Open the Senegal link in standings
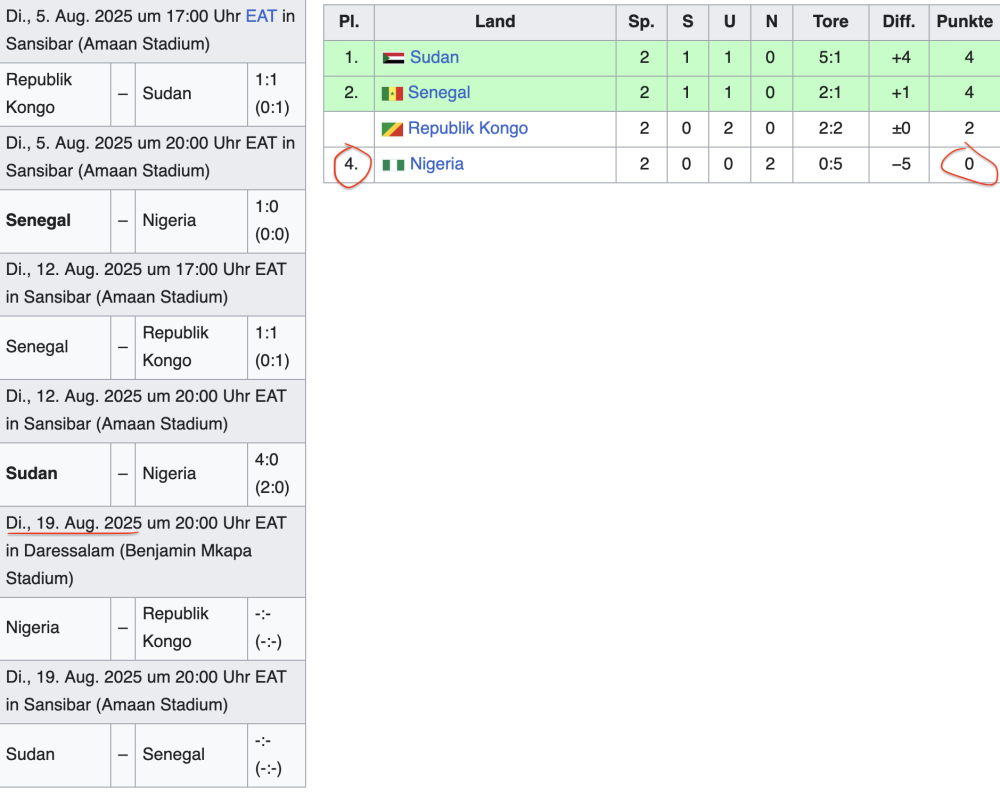 pos(439,92)
